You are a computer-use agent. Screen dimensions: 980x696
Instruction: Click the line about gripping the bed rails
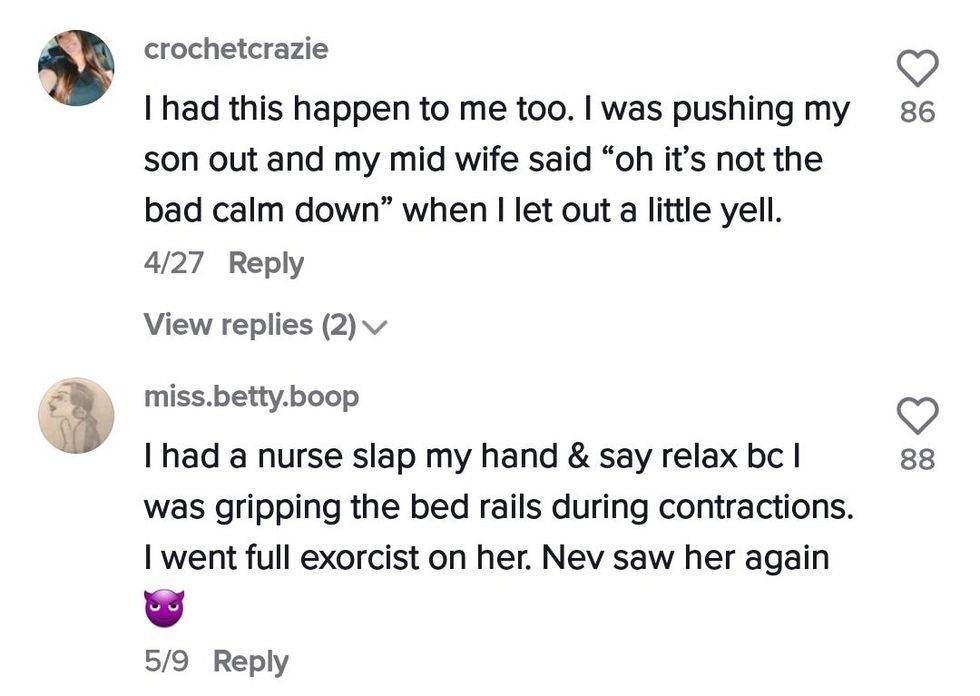(499, 507)
